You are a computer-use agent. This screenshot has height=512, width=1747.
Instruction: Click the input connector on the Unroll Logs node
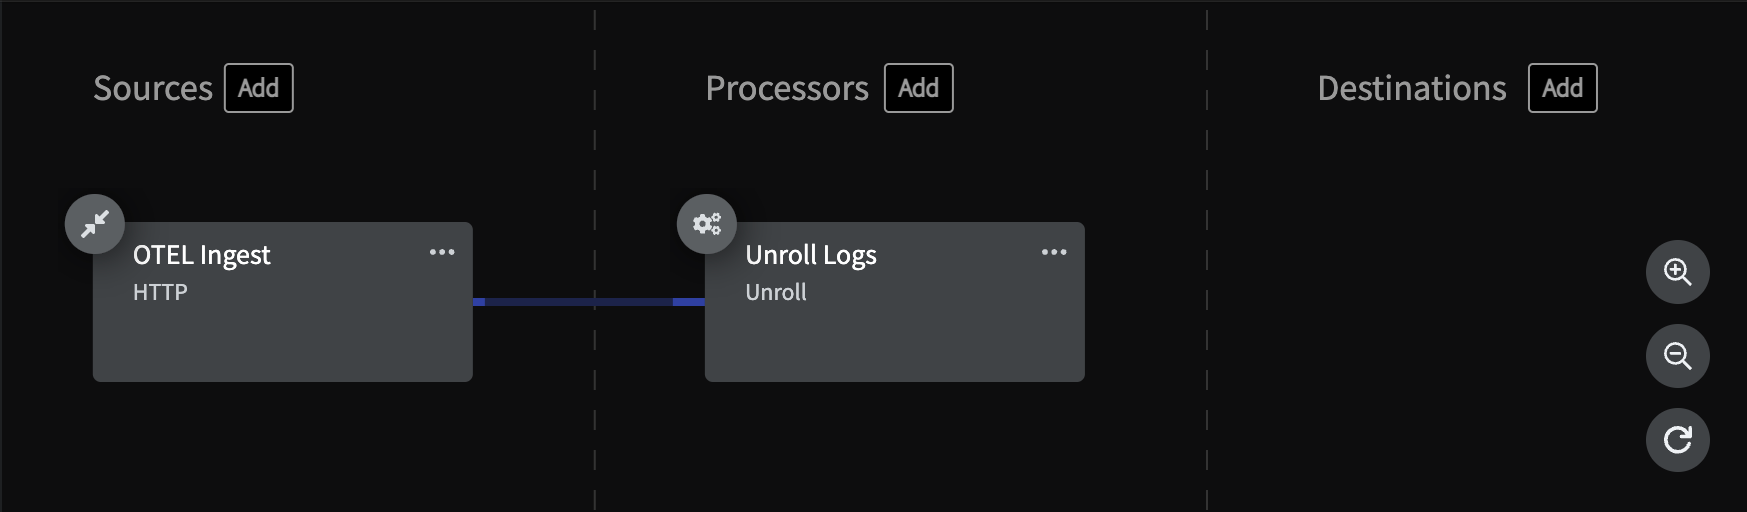pos(689,301)
